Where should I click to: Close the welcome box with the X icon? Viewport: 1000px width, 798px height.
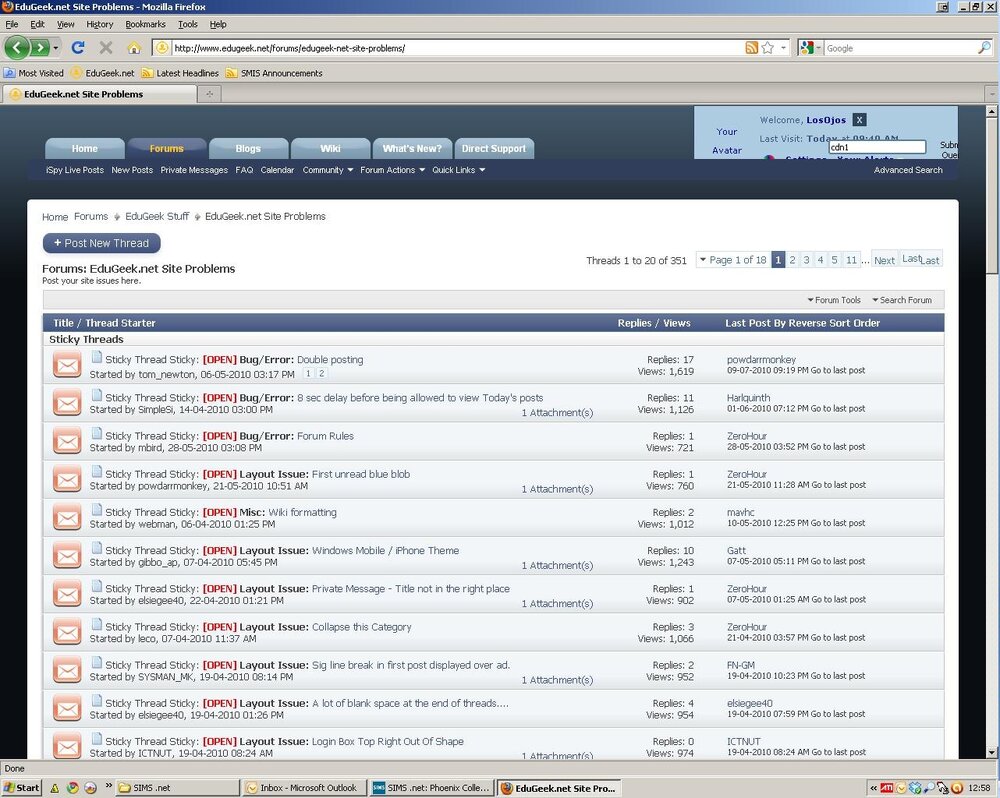click(x=860, y=120)
